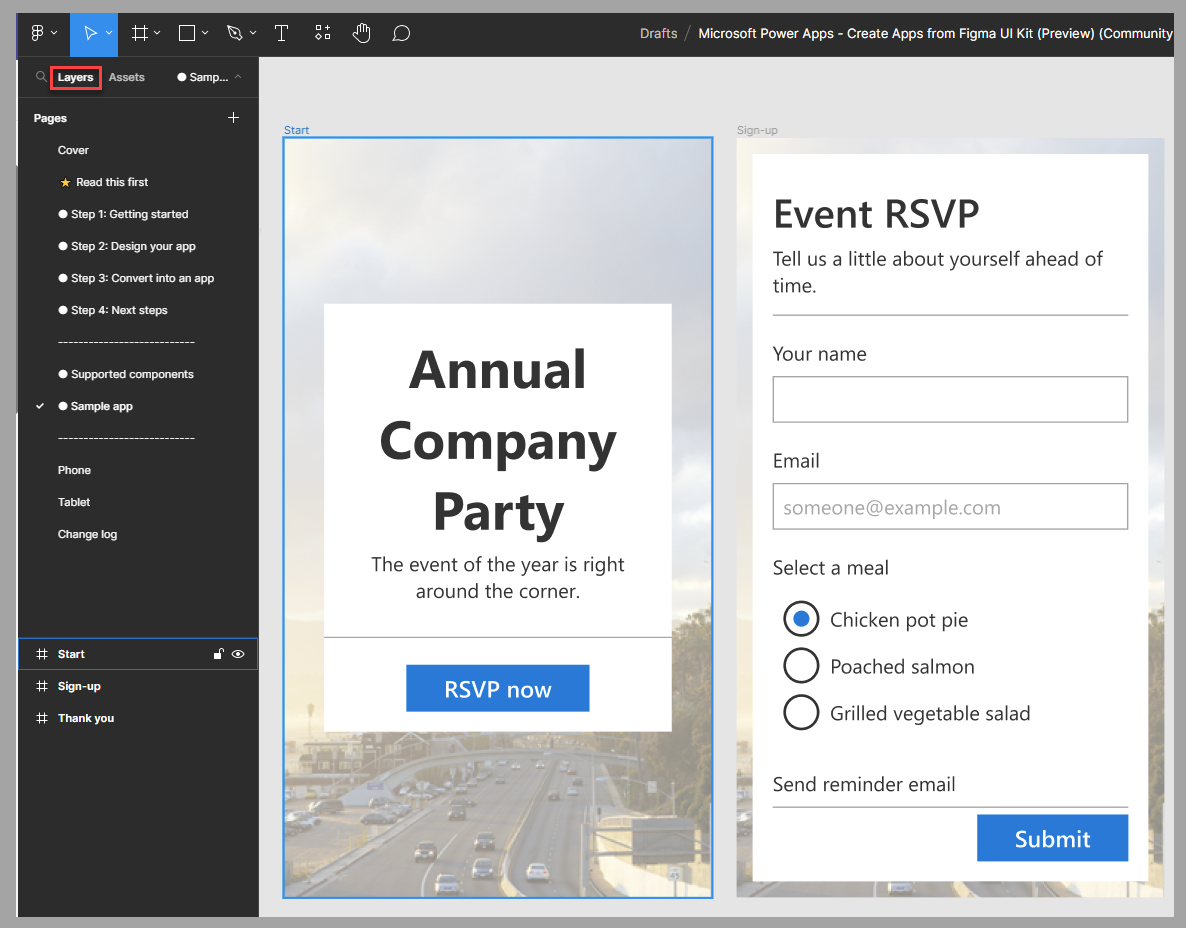Open Move tool options dropdown arrow
This screenshot has width=1186, height=928.
109,33
